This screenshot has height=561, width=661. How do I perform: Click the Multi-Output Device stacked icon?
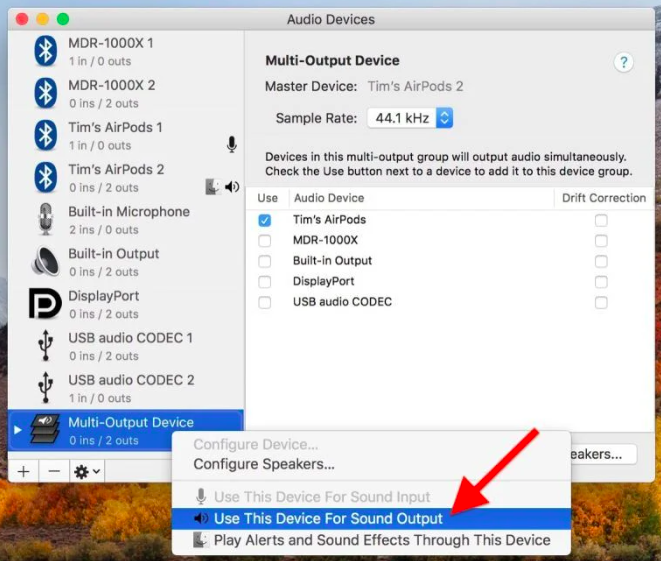[45, 429]
